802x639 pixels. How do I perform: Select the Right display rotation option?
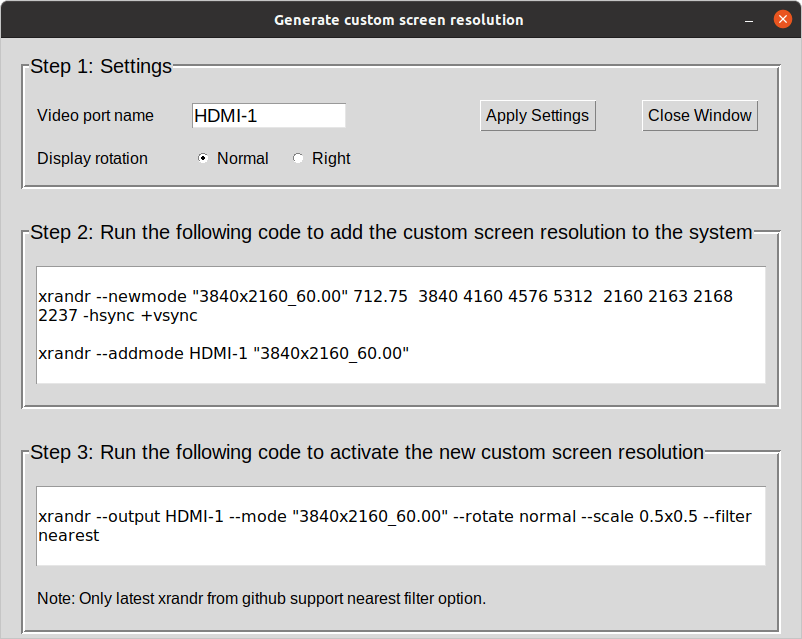[x=296, y=158]
